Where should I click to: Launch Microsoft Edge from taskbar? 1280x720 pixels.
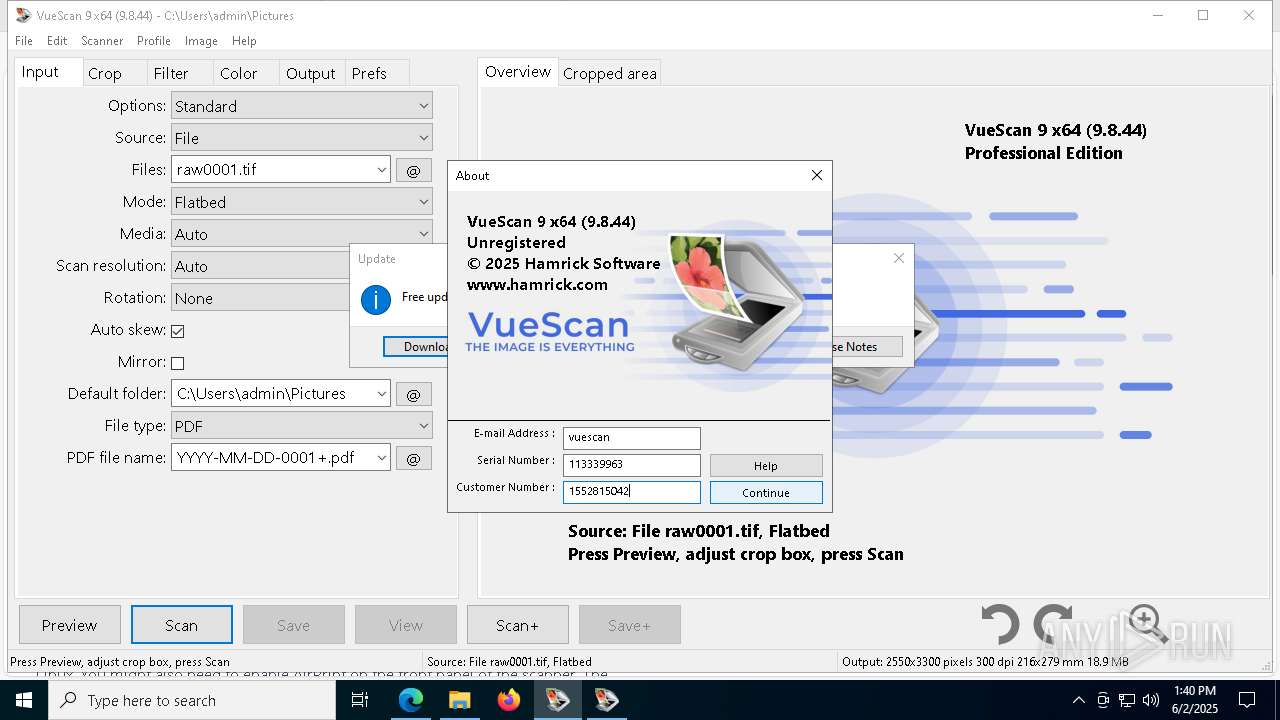[411, 700]
